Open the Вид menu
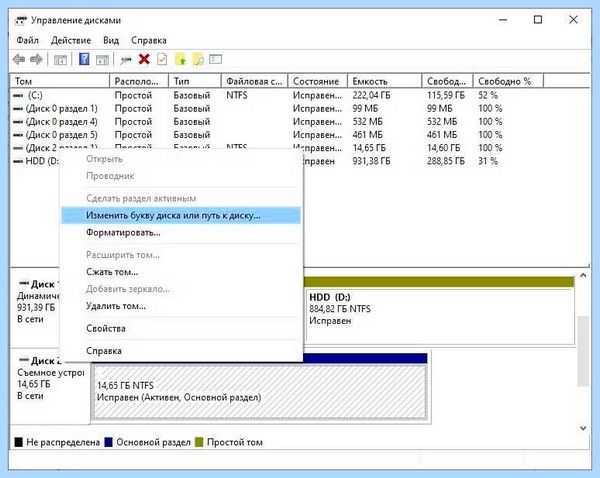Image resolution: width=600 pixels, height=478 pixels. click(x=111, y=40)
